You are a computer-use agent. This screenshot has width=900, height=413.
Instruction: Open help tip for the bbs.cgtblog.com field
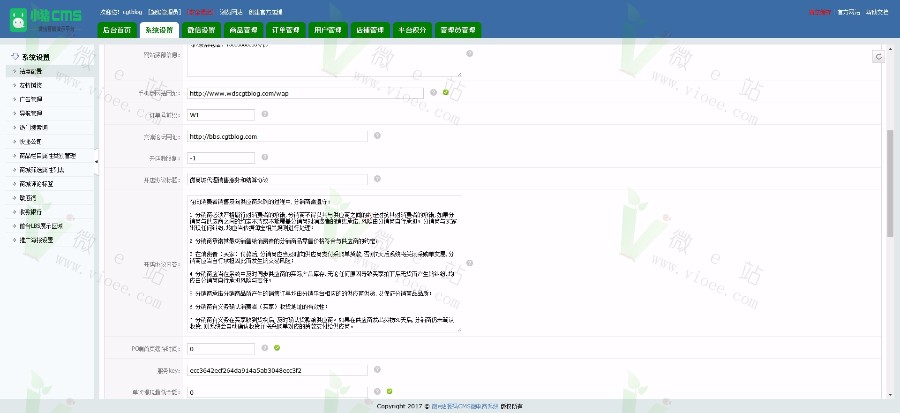point(377,136)
